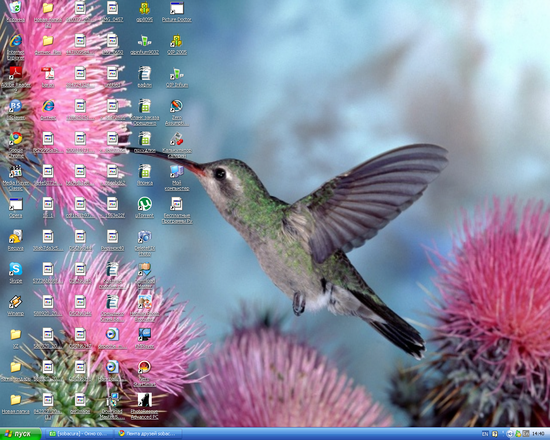Switch to Chrome Лента друзей taskbar window
The image size is (550, 440).
pos(149,434)
